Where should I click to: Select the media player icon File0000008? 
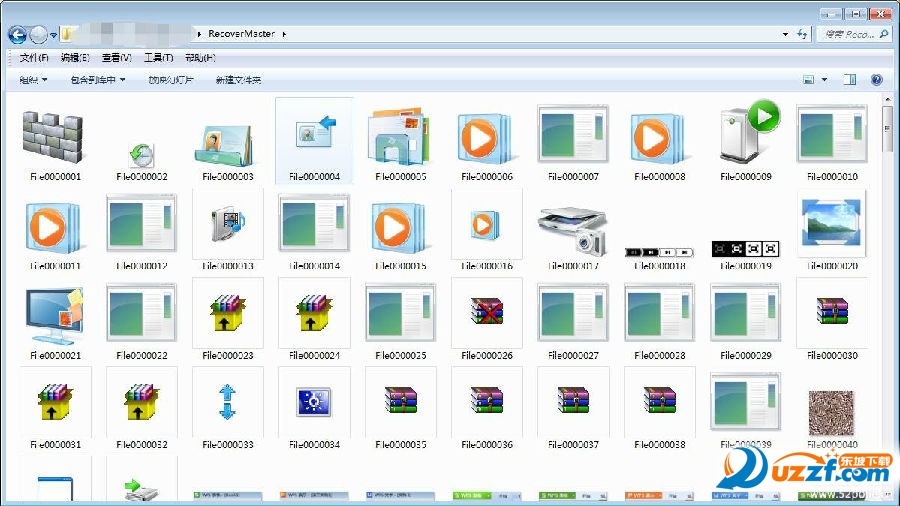(657, 138)
